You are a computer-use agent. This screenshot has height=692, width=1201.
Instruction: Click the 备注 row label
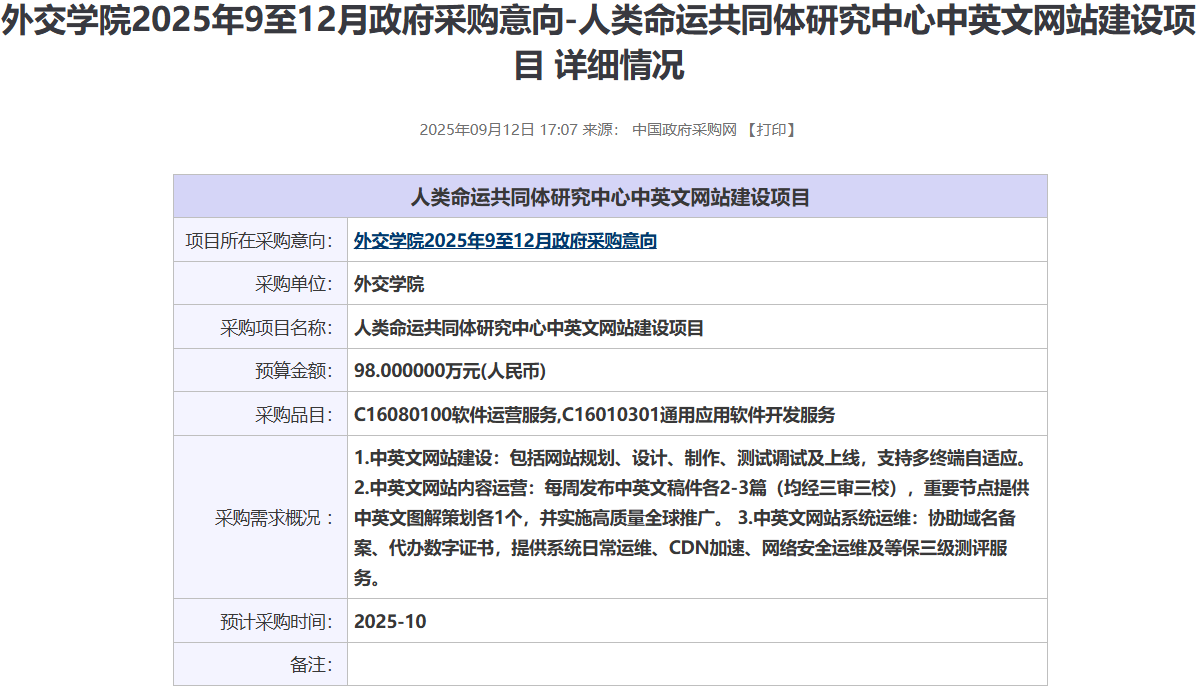311,664
